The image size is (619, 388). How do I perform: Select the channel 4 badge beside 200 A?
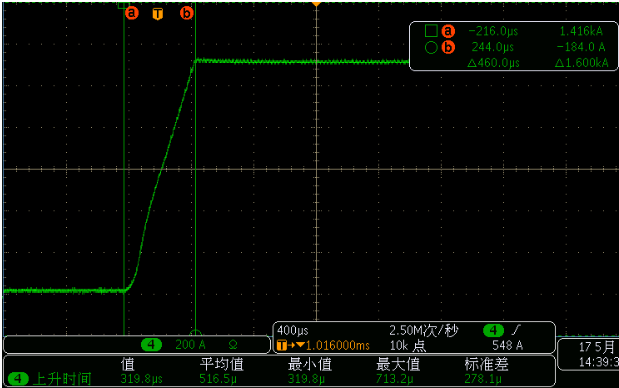pos(151,345)
